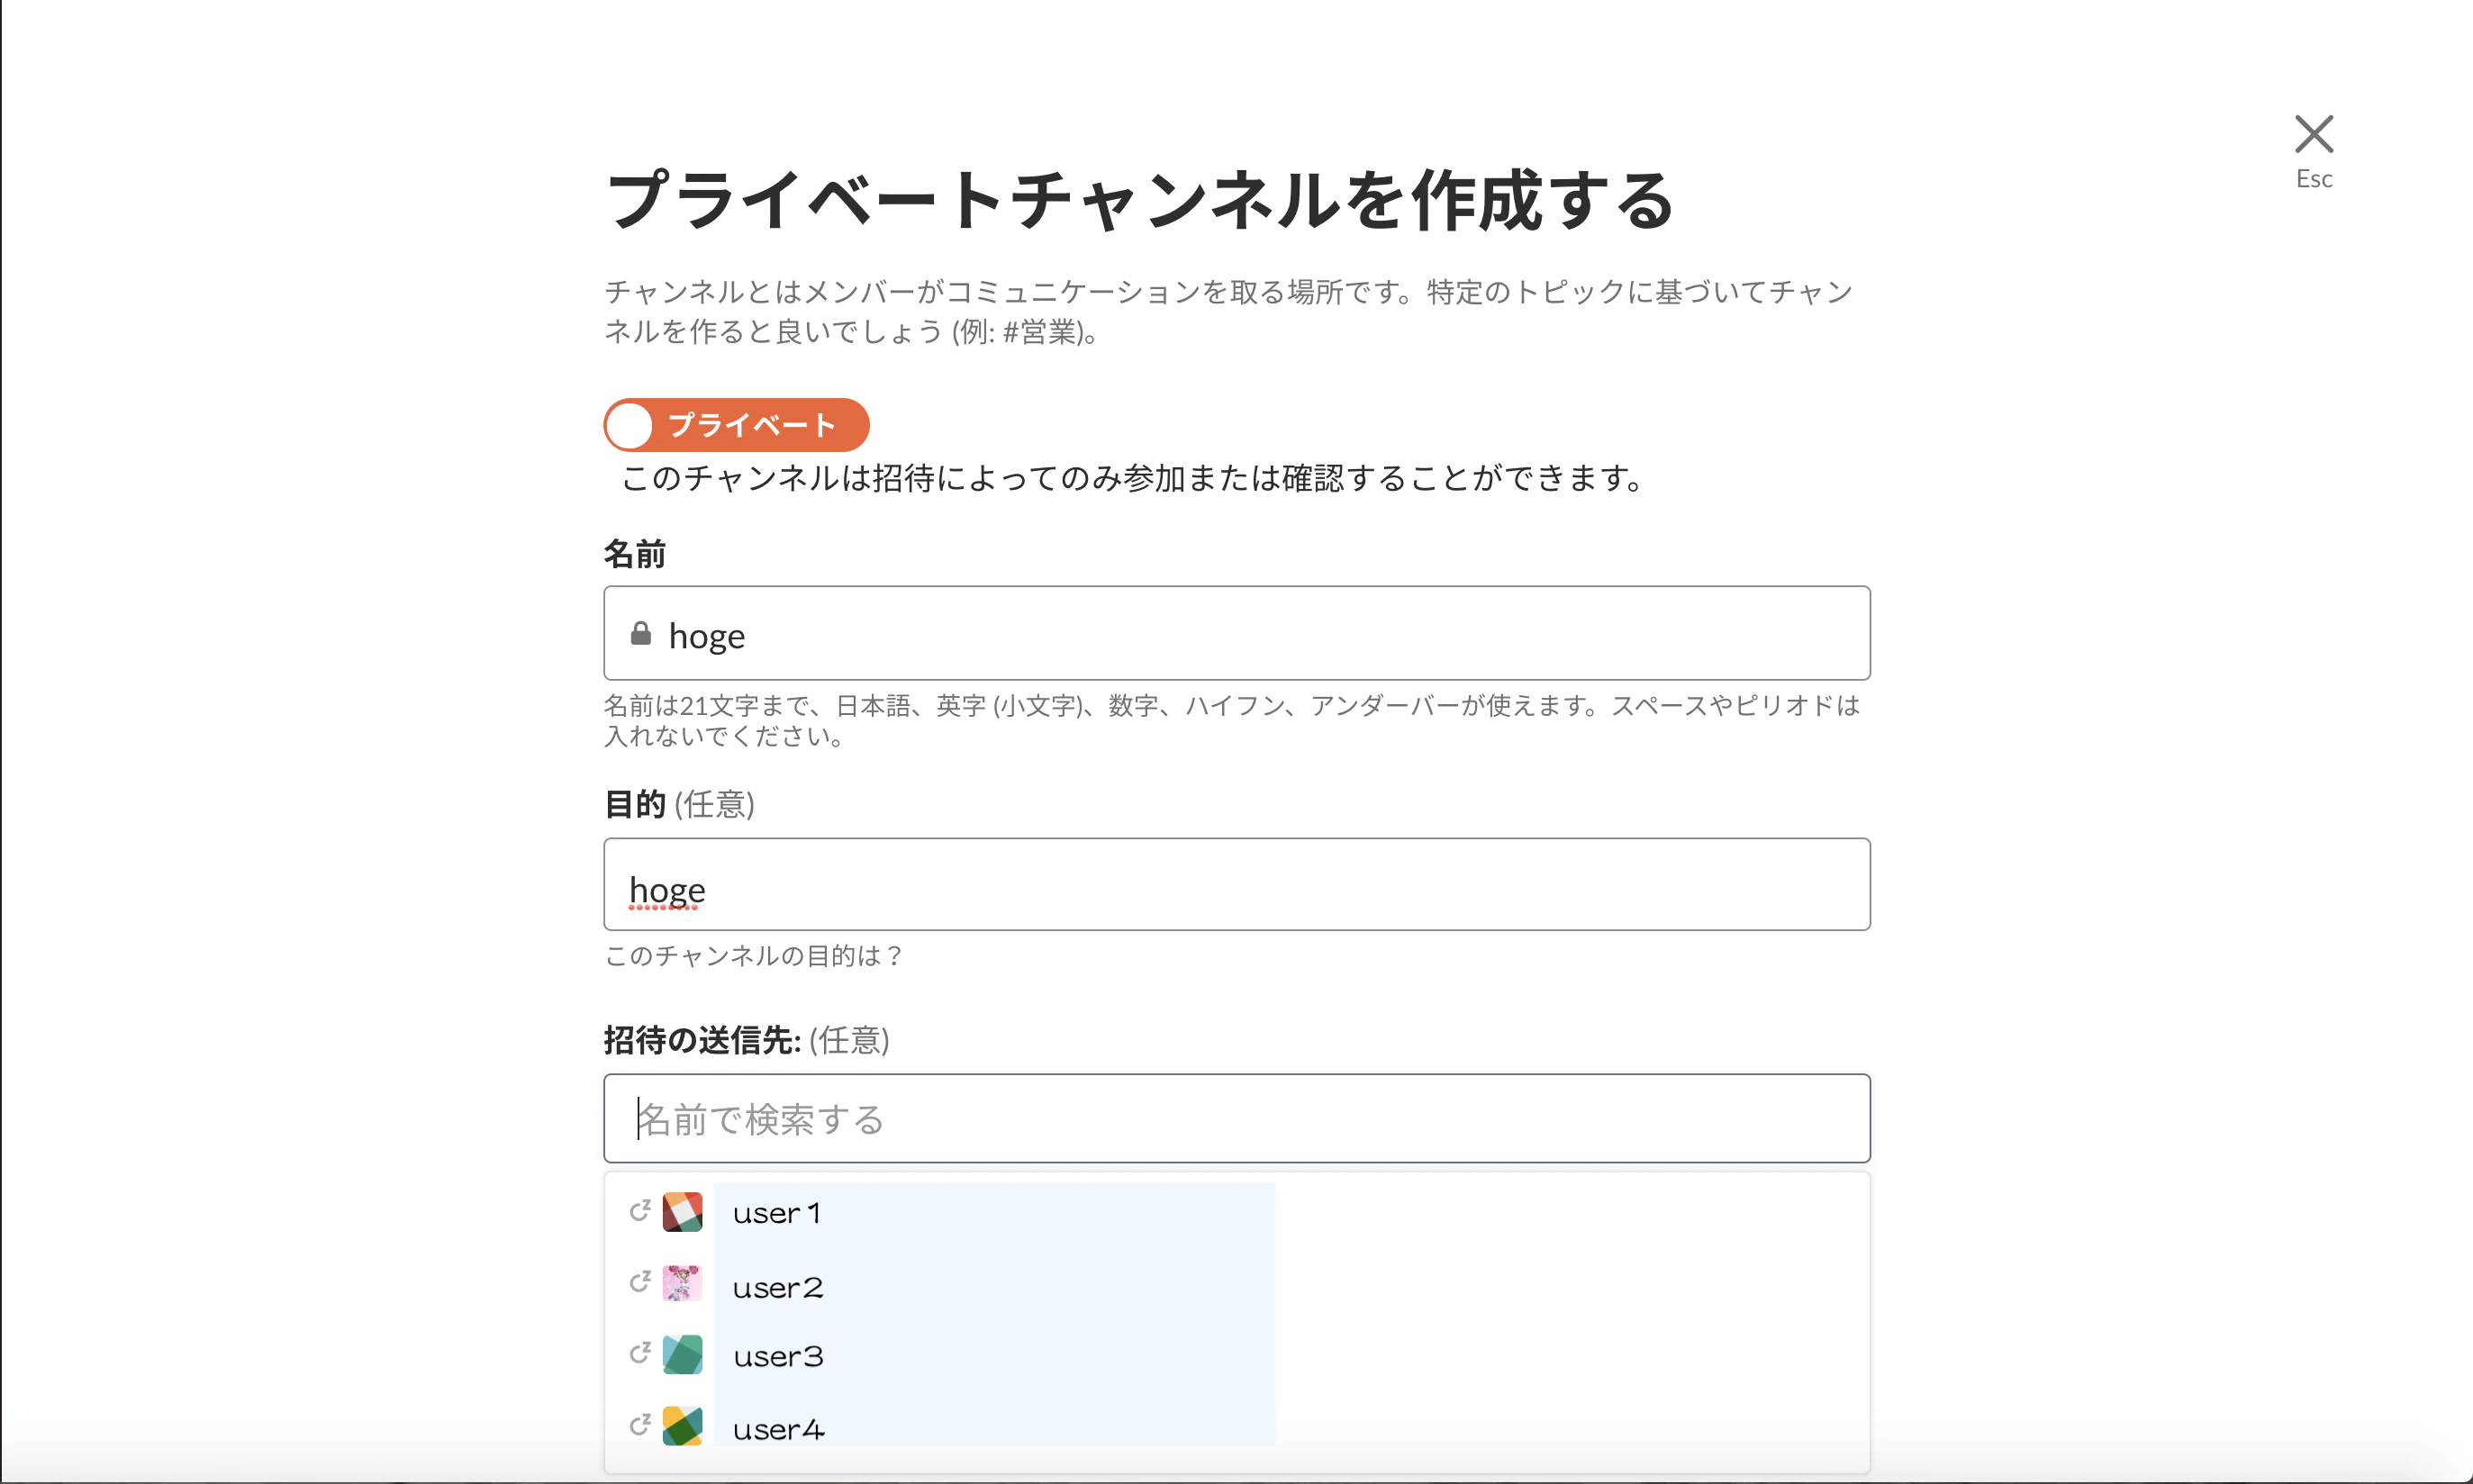
Task: Focus the 目的 field containing hoge
Action: 1237,885
